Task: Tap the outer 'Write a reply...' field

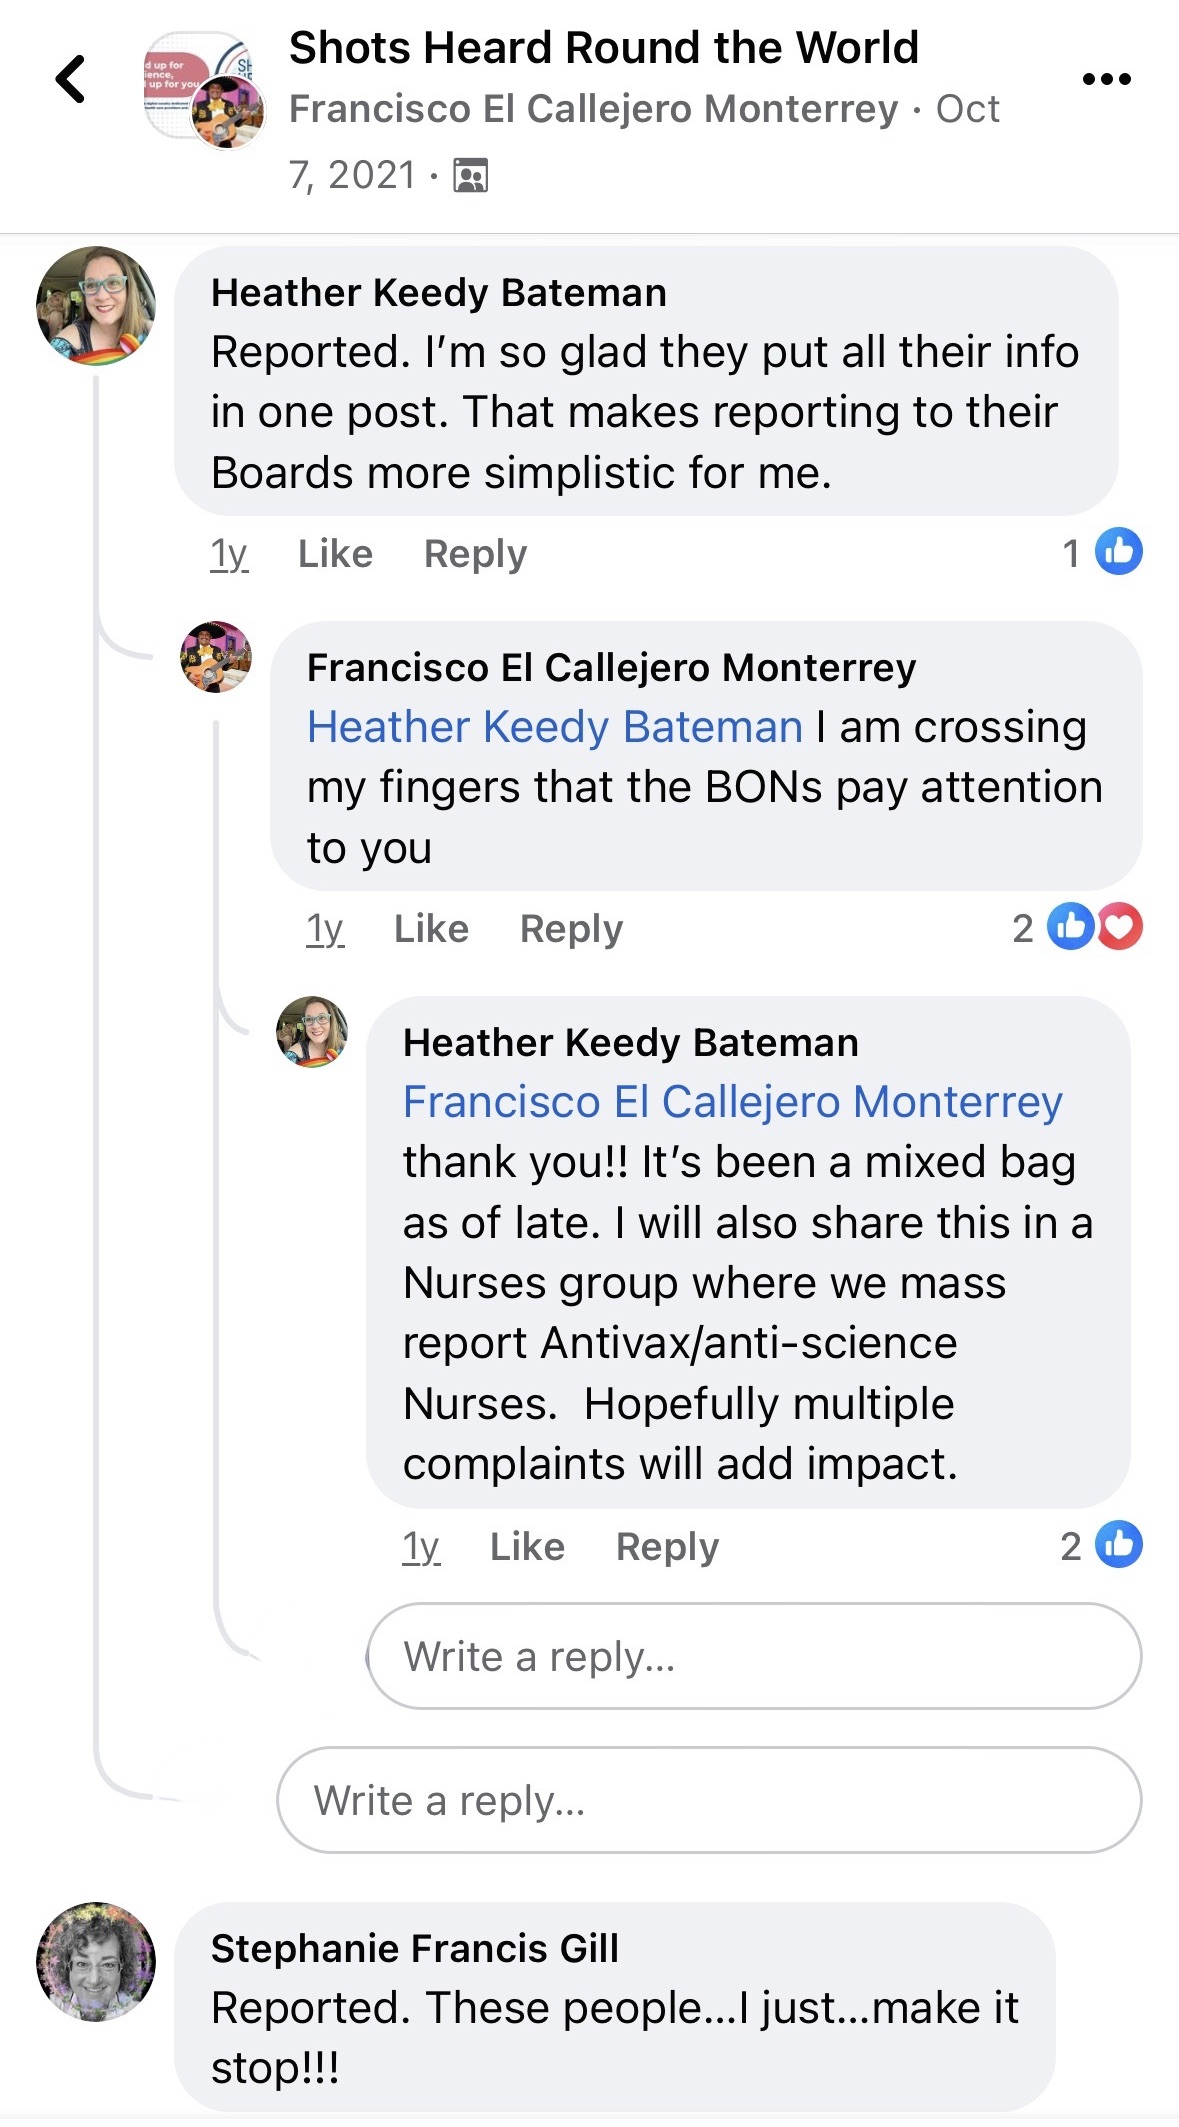Action: pos(709,1800)
